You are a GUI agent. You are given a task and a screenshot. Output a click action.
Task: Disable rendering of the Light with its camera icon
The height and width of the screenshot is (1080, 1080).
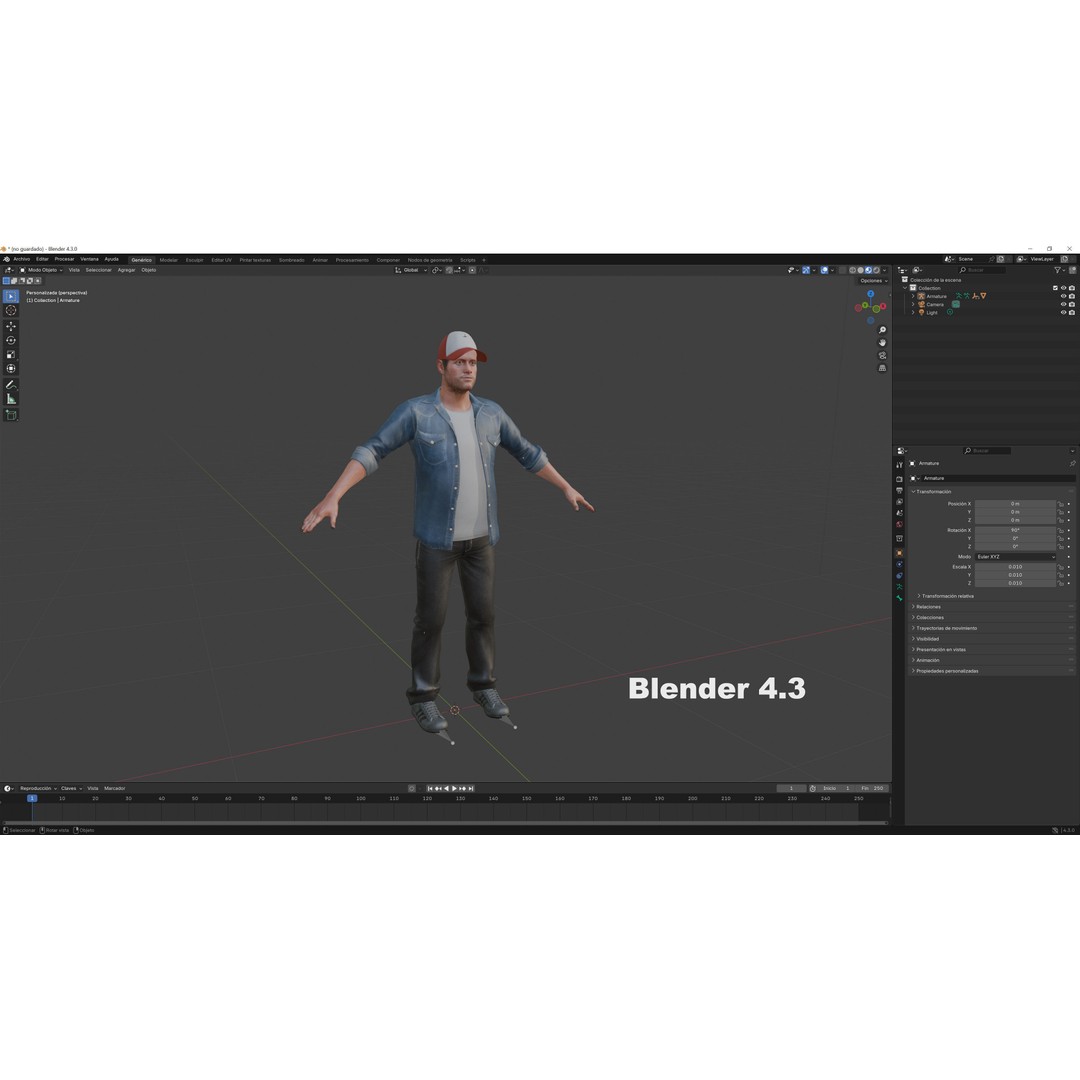[x=1072, y=313]
